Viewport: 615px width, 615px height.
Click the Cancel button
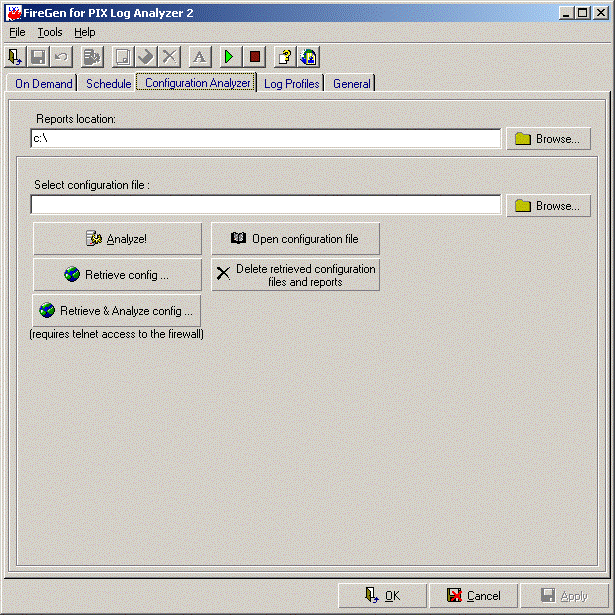[x=473, y=595]
